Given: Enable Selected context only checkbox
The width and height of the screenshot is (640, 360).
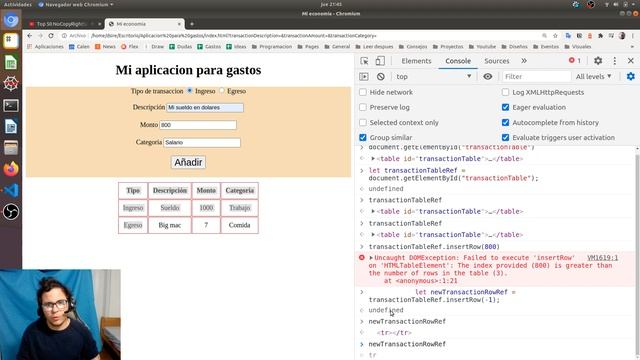Looking at the screenshot, I should (x=362, y=122).
